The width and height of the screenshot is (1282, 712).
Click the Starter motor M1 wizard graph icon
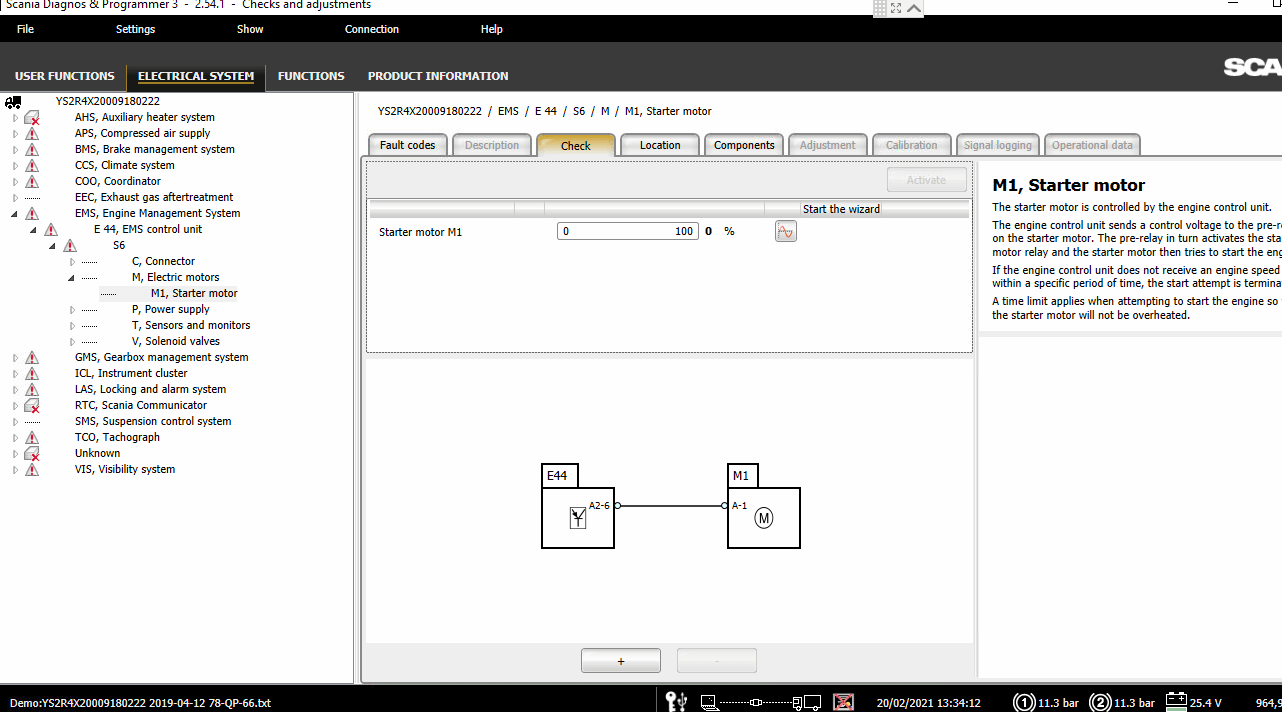click(x=786, y=232)
